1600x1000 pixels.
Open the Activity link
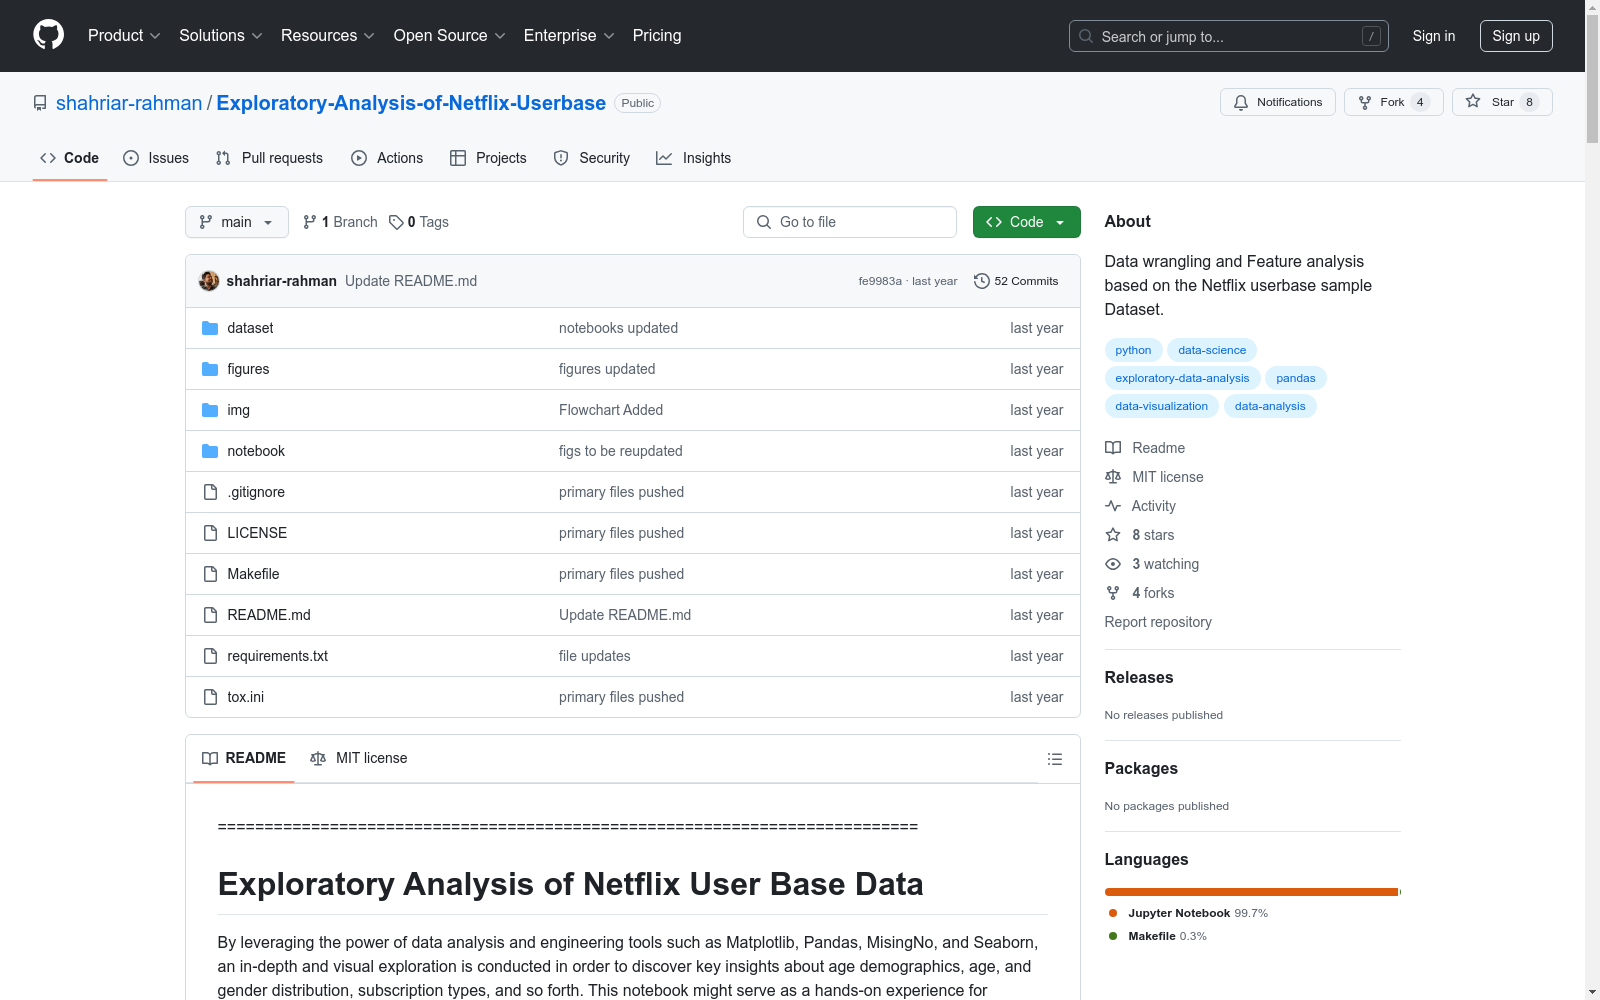[1141, 506]
